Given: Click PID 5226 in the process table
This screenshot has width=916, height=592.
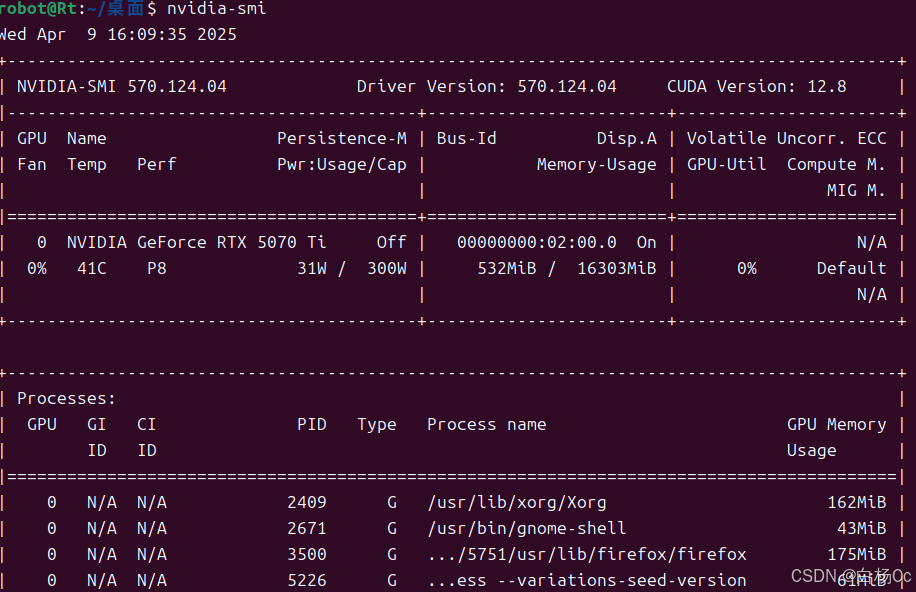Looking at the screenshot, I should [307, 580].
